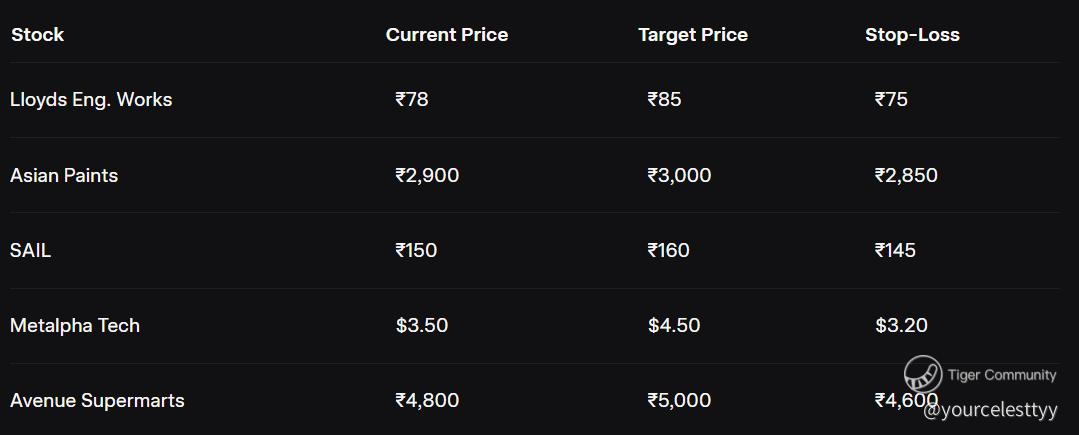Viewport: 1079px width, 435px height.
Task: Click the @yourcelesttyy username watermark
Action: [x=990, y=410]
